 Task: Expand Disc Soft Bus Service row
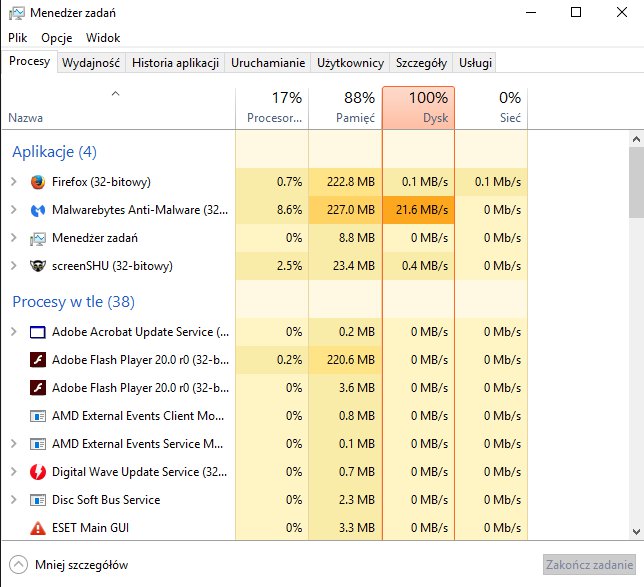[x=14, y=500]
